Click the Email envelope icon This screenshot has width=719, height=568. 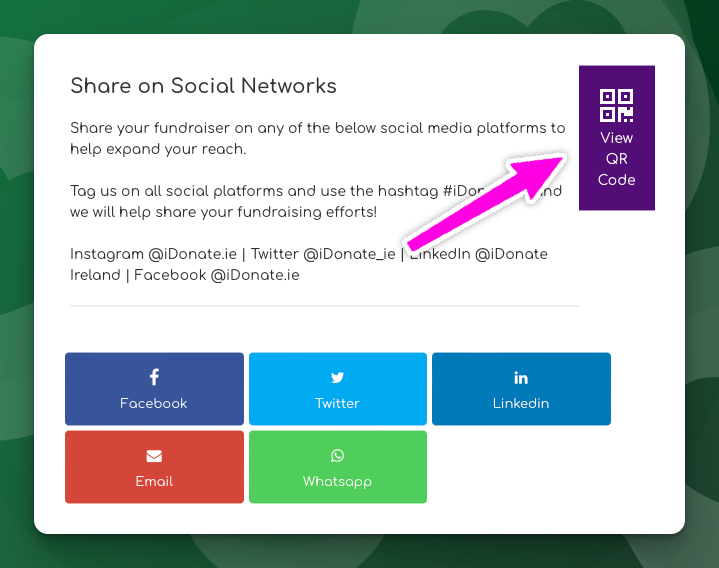click(154, 456)
